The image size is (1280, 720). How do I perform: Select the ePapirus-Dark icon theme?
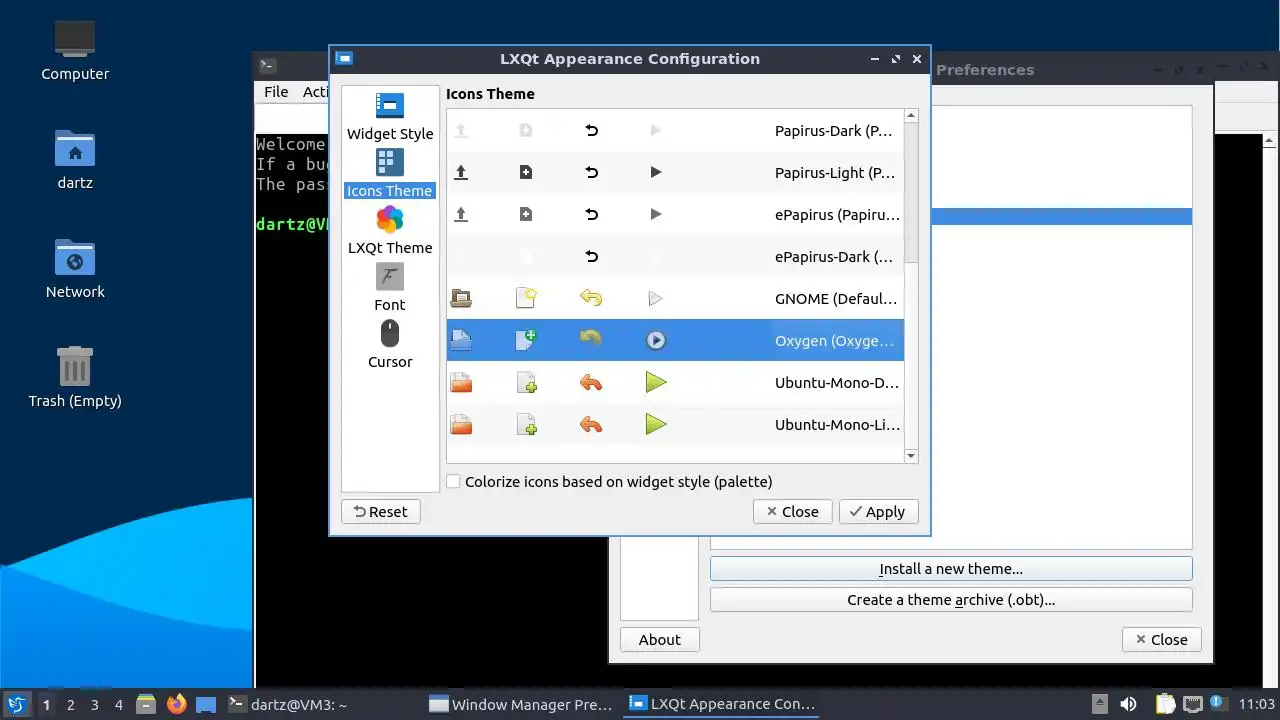[675, 257]
